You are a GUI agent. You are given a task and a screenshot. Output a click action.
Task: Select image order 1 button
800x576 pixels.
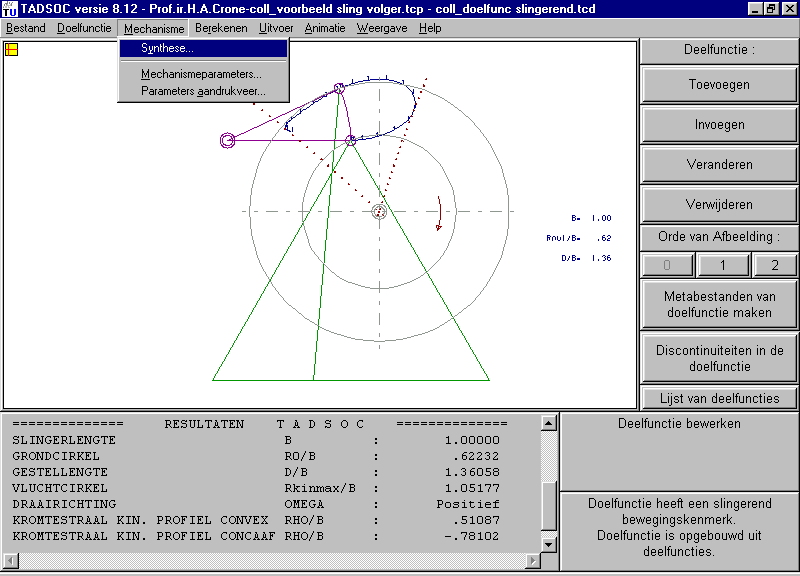click(722, 265)
